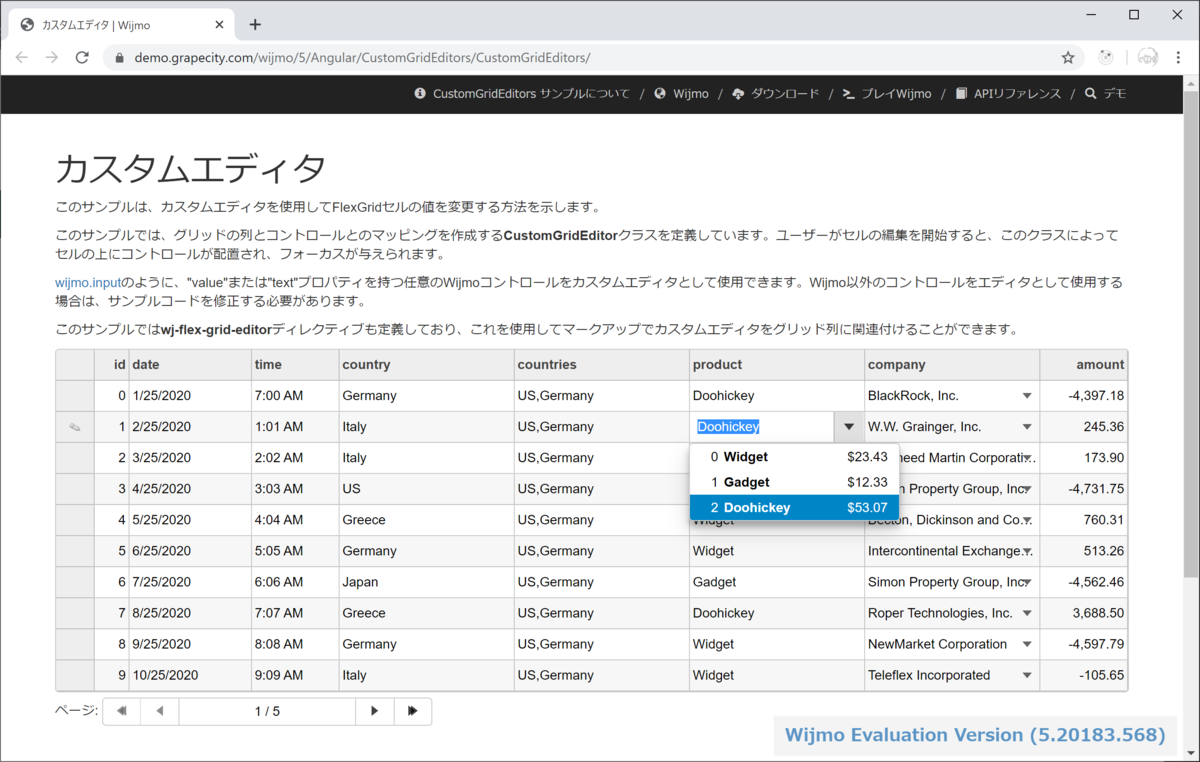The image size is (1200, 762).
Task: Click the 1 / 5 page indicator
Action: click(x=267, y=711)
